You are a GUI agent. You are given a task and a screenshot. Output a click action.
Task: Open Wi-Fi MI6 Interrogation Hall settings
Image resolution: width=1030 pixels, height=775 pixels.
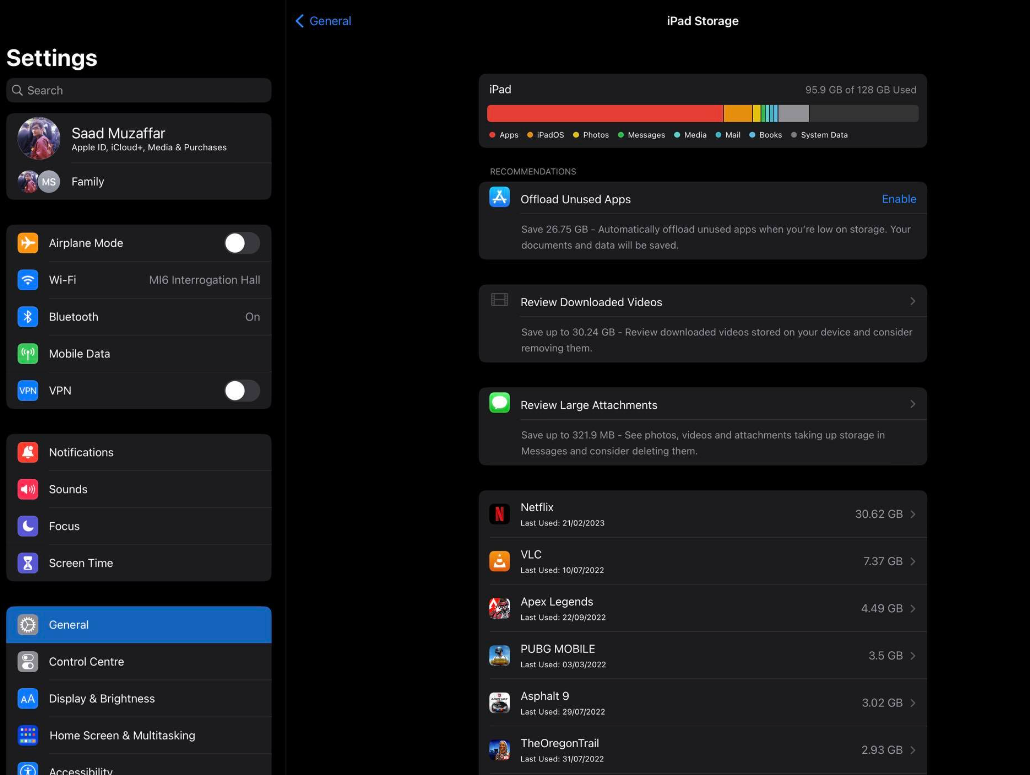[x=139, y=280]
